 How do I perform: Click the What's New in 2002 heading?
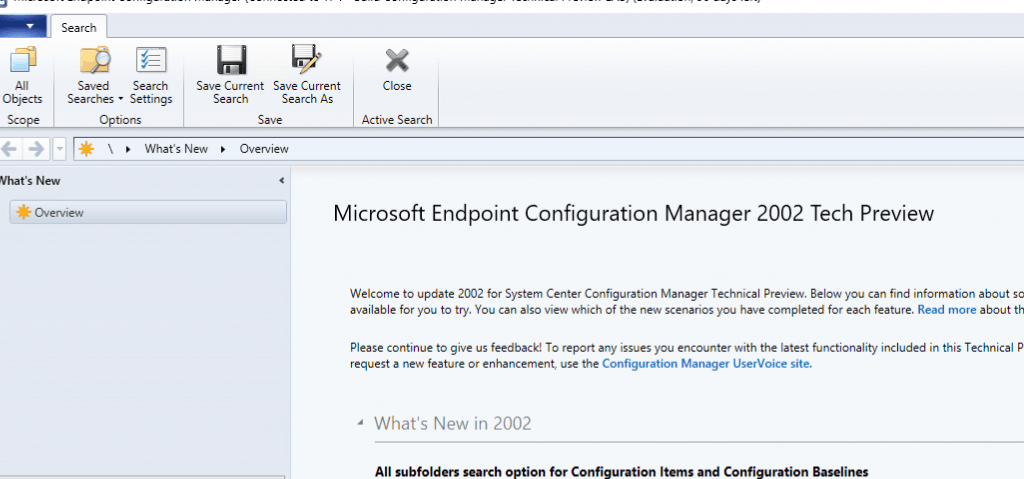453,423
